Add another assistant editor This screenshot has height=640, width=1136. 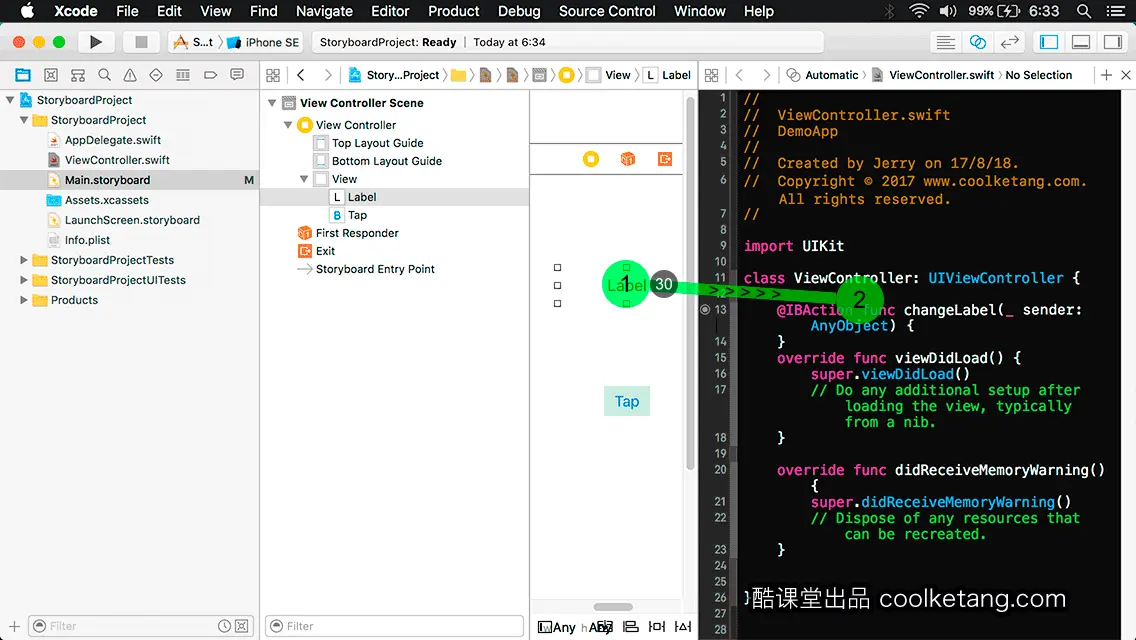point(1106,75)
